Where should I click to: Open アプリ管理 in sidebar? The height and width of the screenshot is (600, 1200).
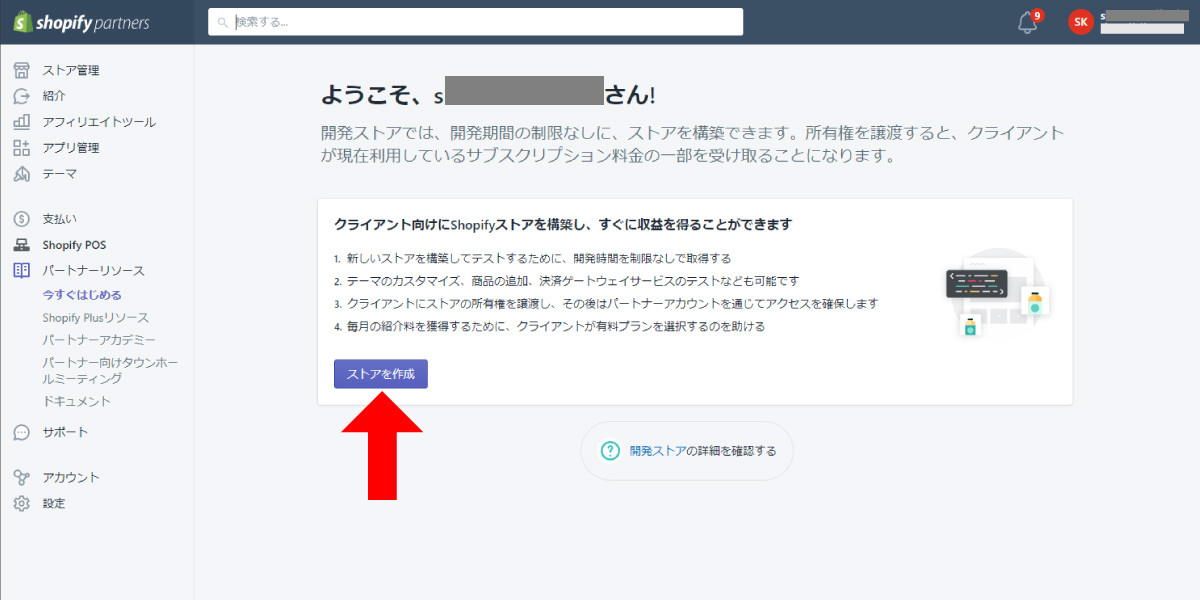(x=71, y=148)
